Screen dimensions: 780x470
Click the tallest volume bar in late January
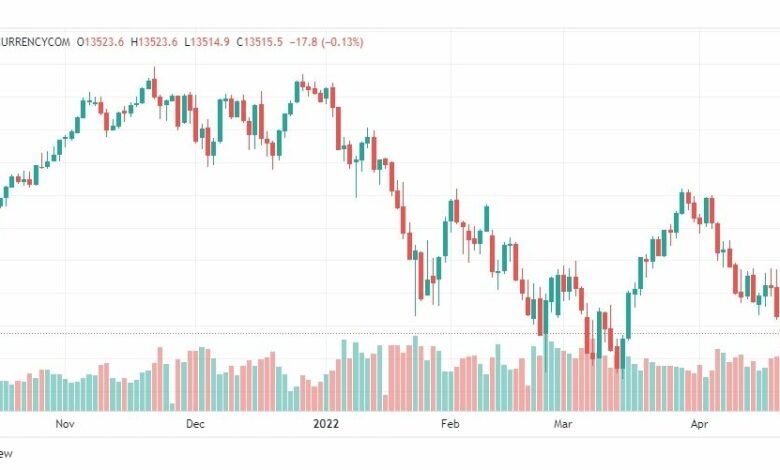click(x=415, y=374)
